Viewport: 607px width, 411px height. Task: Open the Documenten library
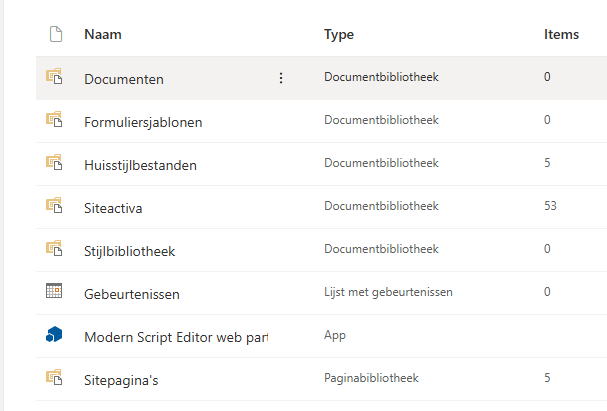coord(124,79)
